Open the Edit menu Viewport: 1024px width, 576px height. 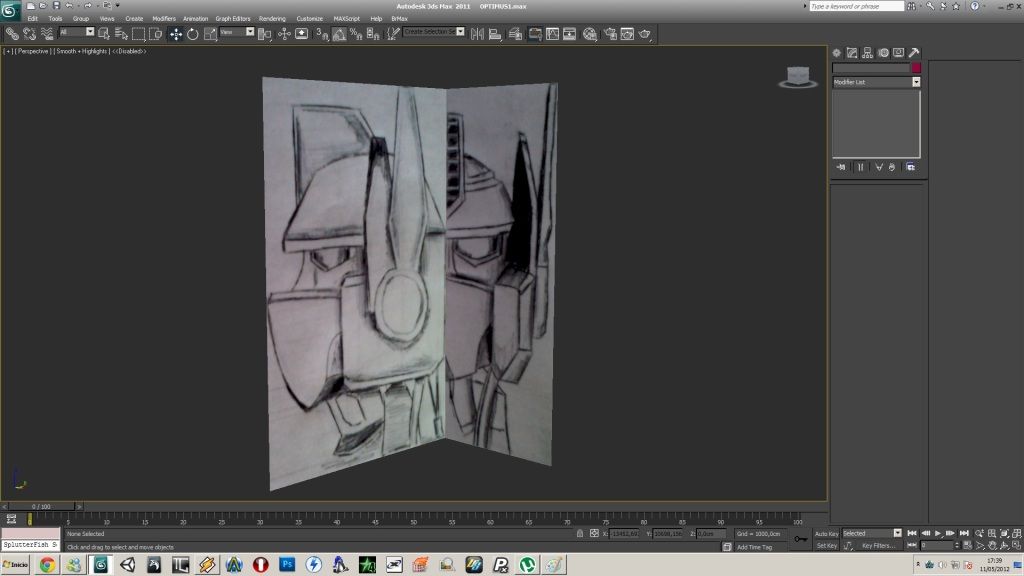pyautogui.click(x=33, y=18)
